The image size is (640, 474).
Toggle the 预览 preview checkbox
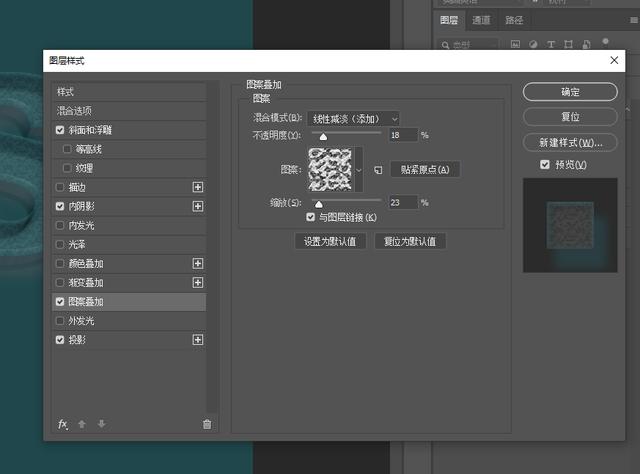(x=545, y=164)
